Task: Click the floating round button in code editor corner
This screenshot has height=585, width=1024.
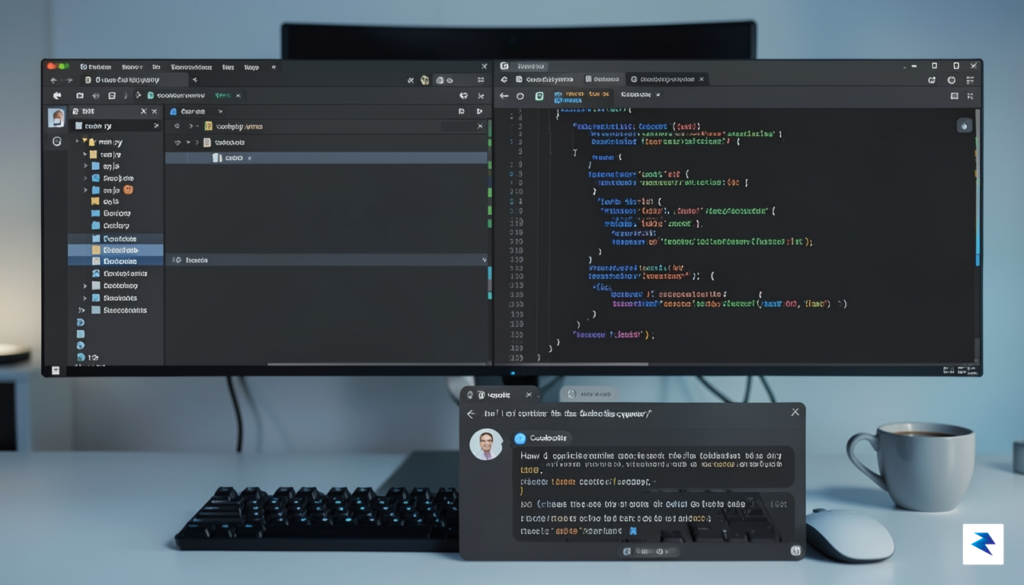Action: (964, 126)
